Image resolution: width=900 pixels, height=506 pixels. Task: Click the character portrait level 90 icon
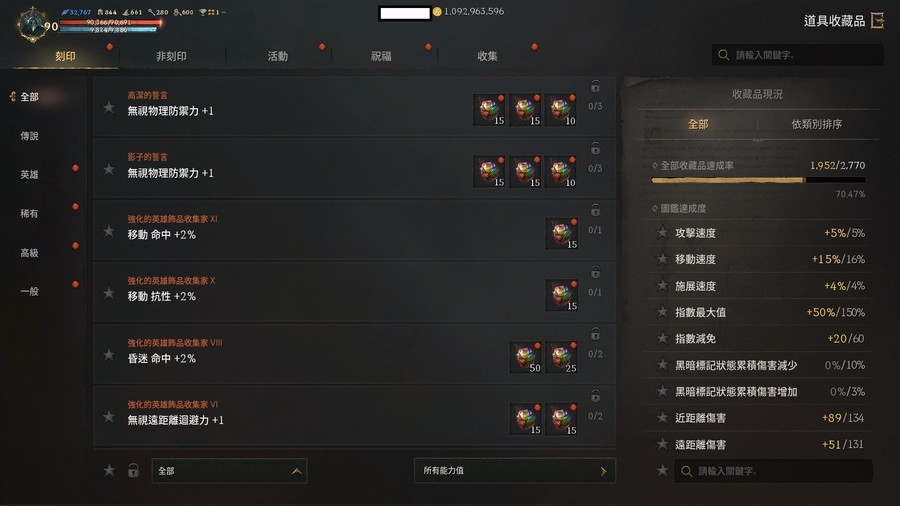click(x=33, y=24)
